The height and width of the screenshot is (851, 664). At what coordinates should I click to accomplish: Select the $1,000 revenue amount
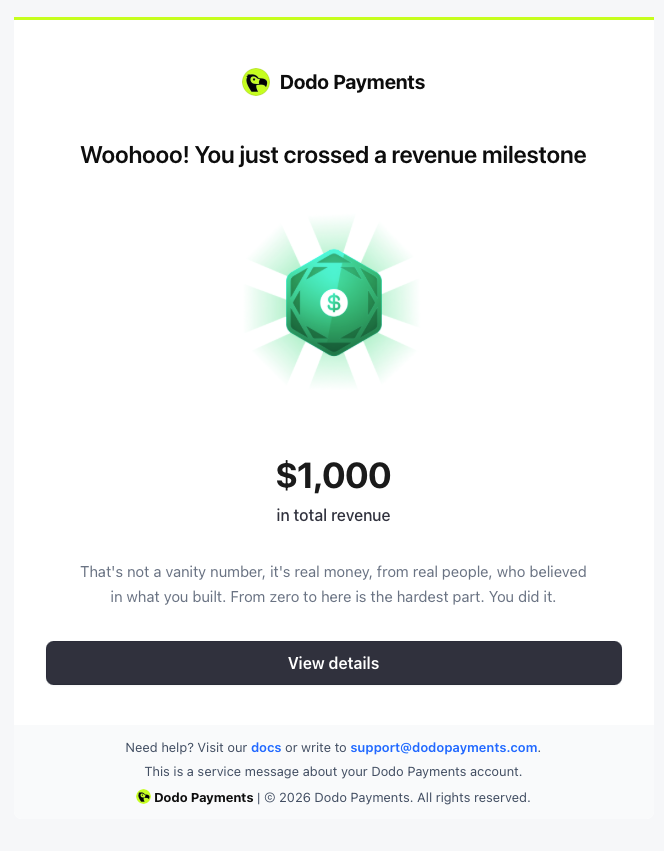(333, 475)
